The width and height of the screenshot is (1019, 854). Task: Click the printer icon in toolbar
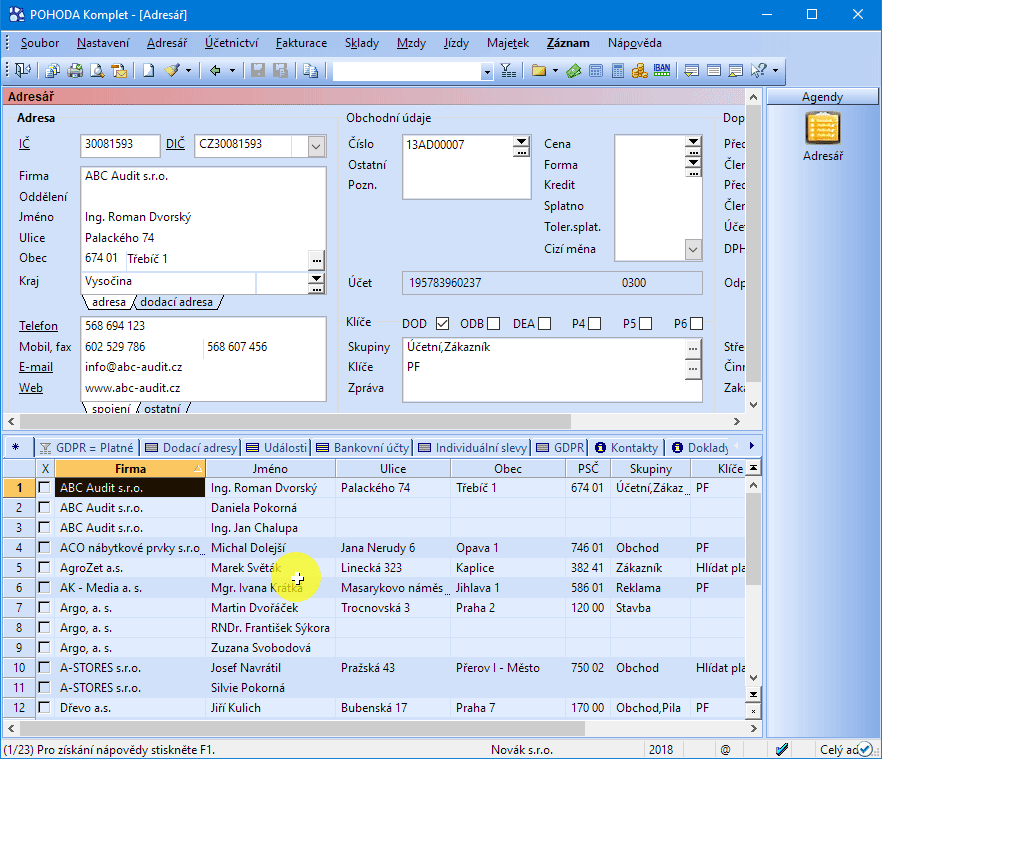click(x=75, y=70)
